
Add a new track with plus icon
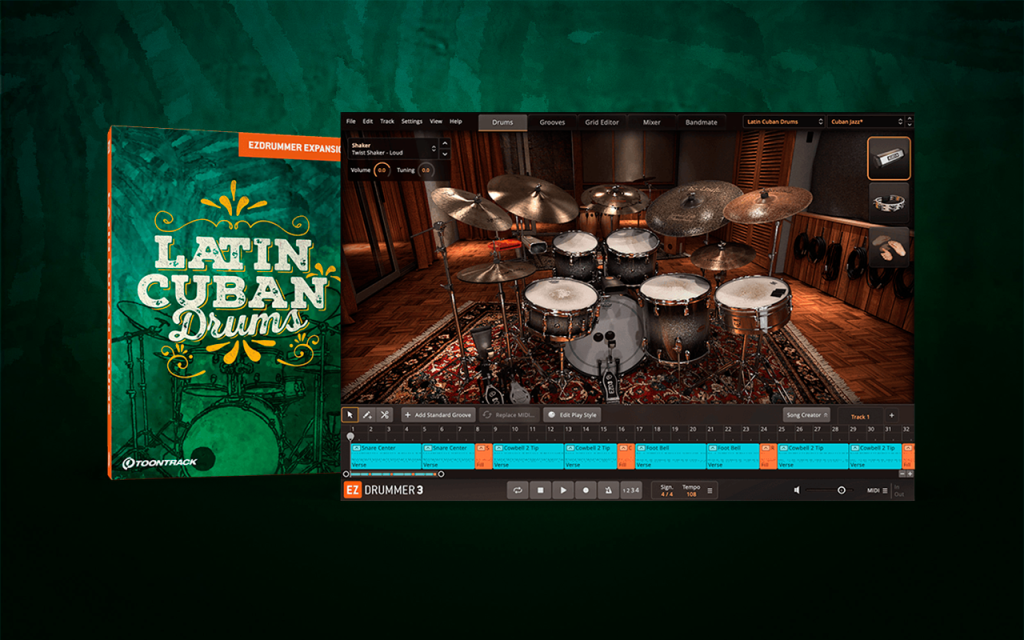pos(891,415)
